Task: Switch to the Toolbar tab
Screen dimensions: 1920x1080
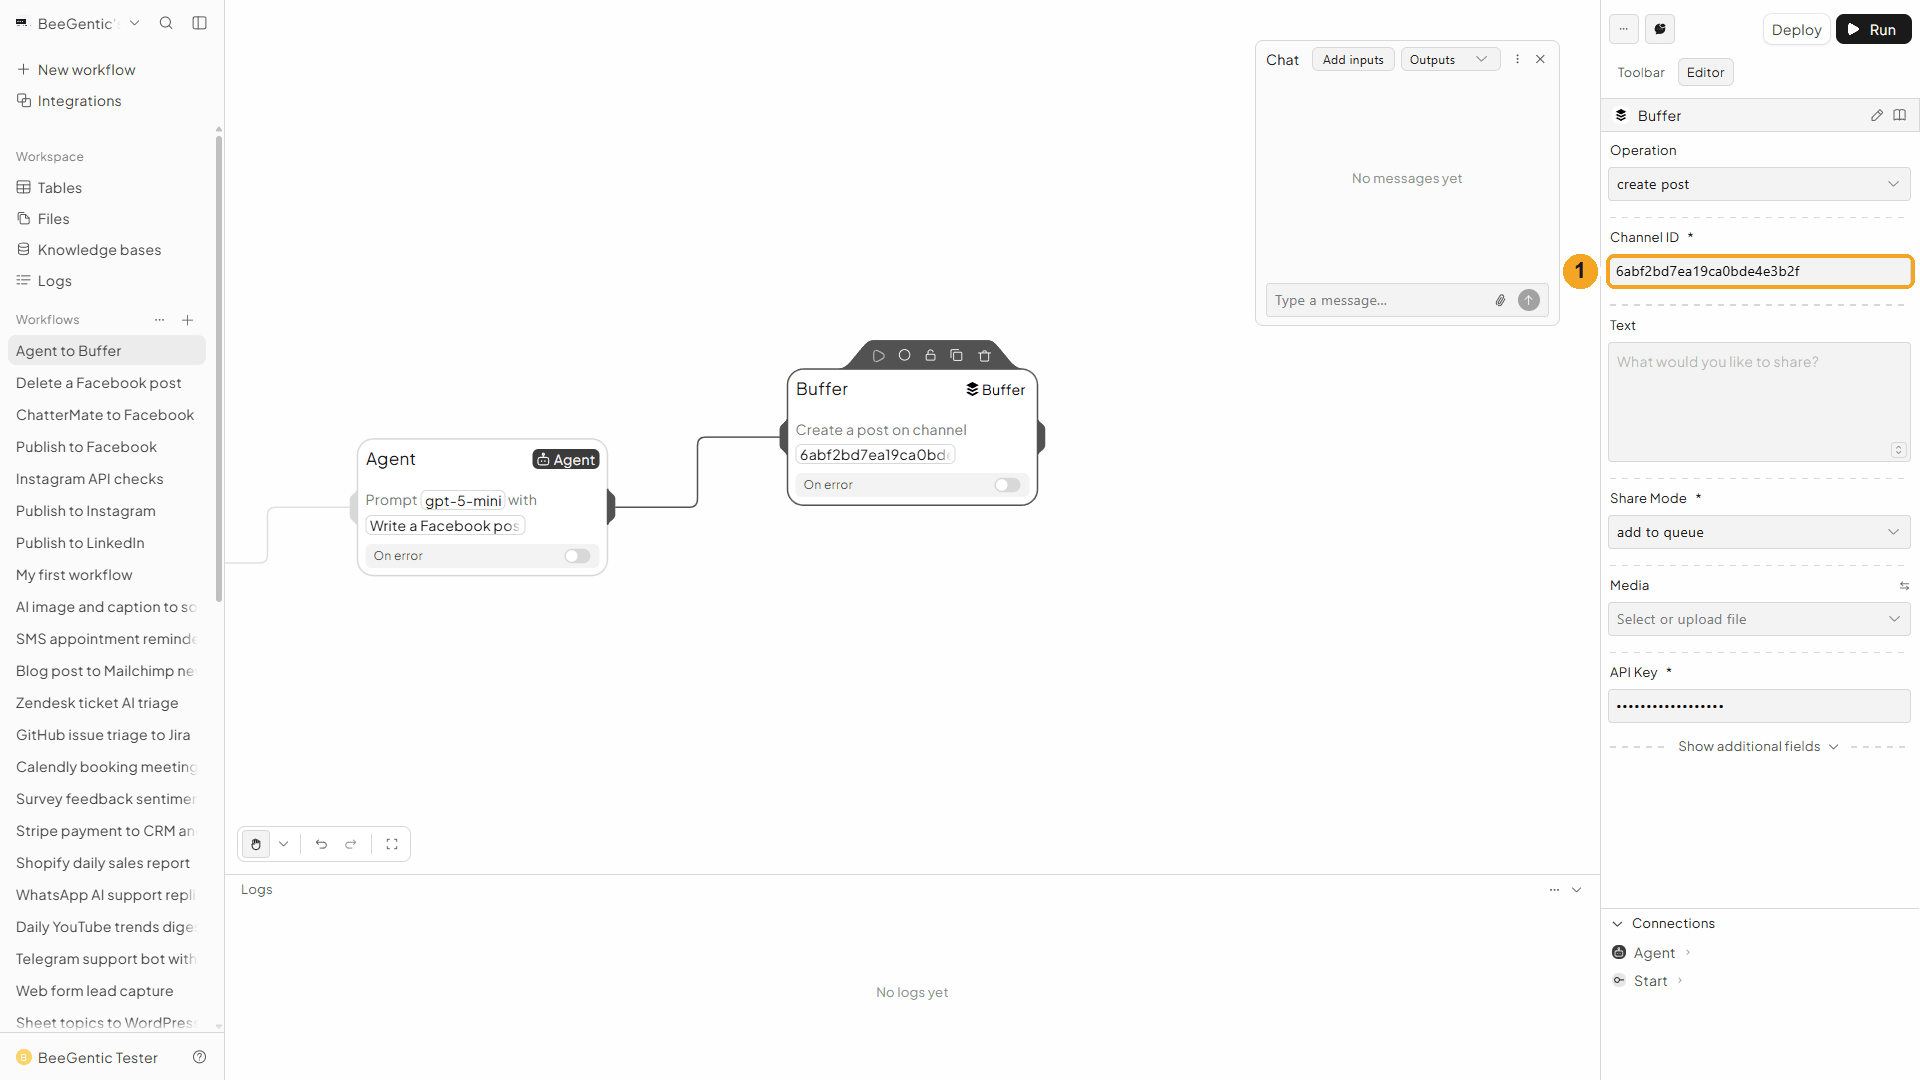Action: [x=1641, y=73]
